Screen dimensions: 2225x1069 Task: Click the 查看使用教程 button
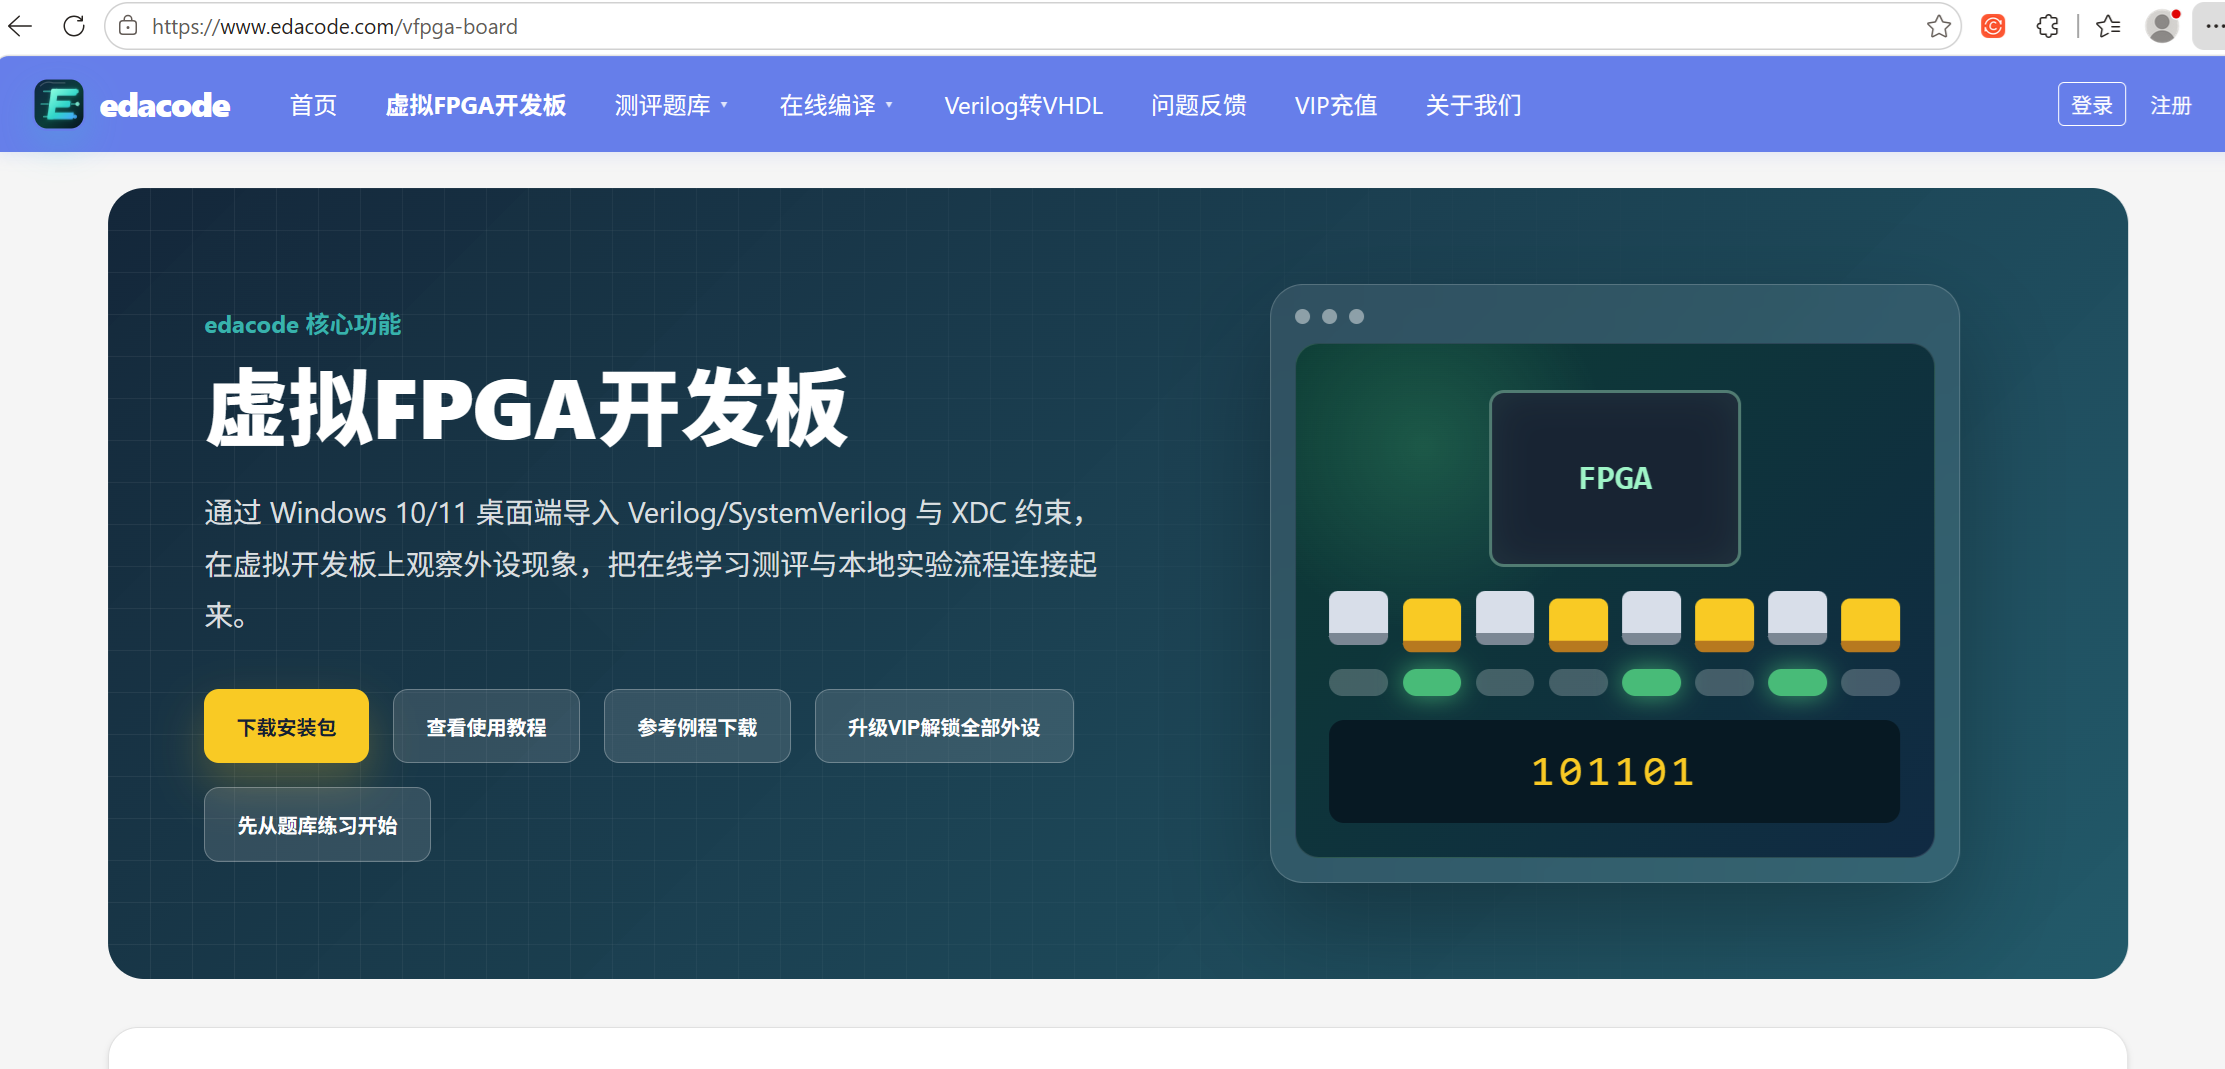click(486, 726)
